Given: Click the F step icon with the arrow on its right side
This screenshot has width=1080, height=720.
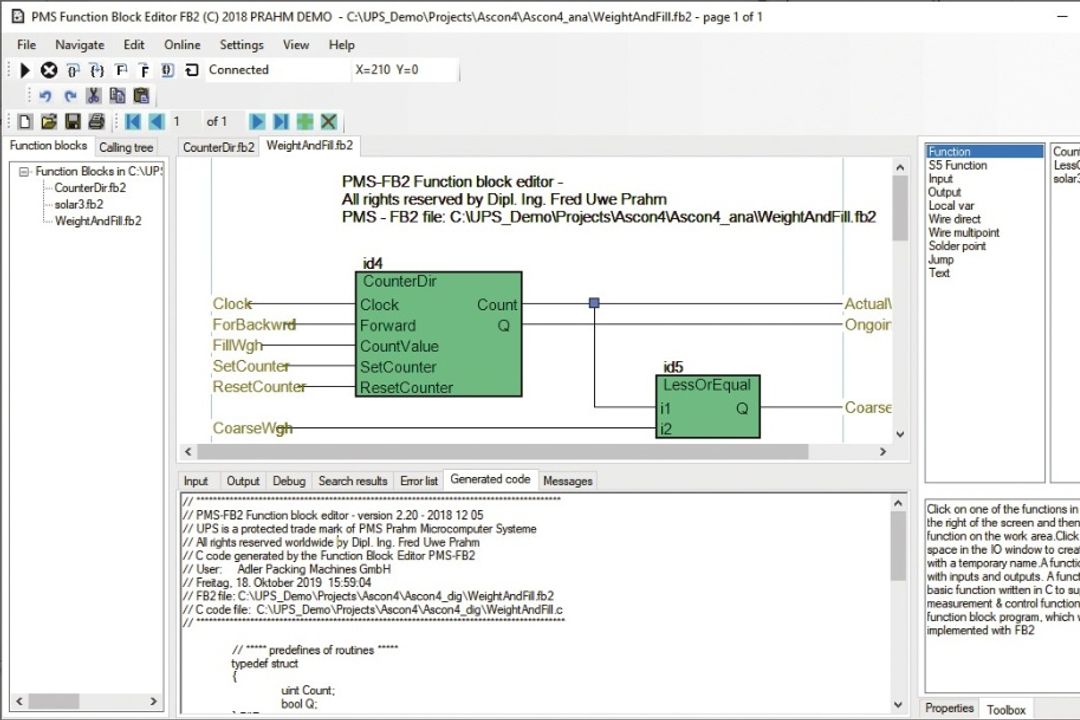Looking at the screenshot, I should 121,70.
